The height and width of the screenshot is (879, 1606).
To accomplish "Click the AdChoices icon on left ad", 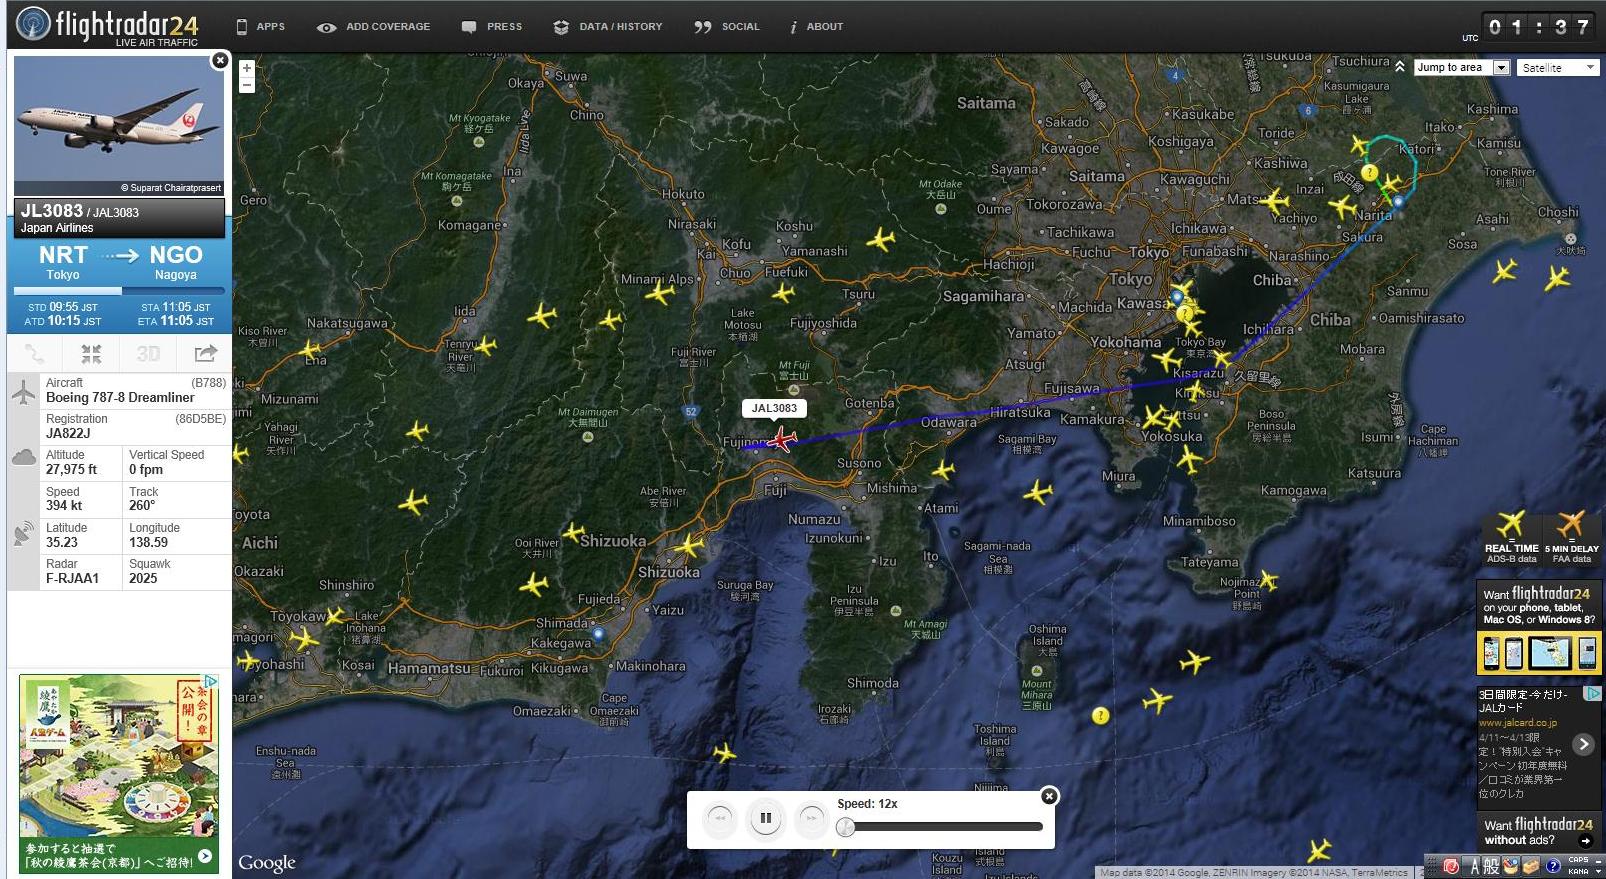I will pos(211,681).
